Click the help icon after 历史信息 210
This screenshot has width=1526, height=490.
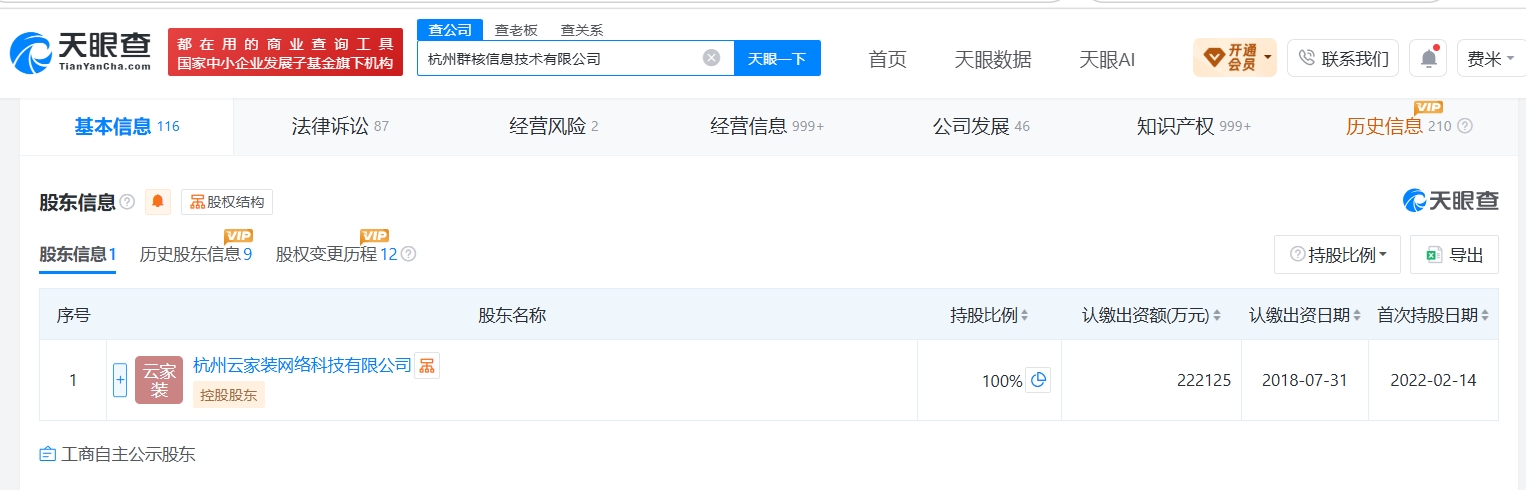pyautogui.click(x=1465, y=126)
